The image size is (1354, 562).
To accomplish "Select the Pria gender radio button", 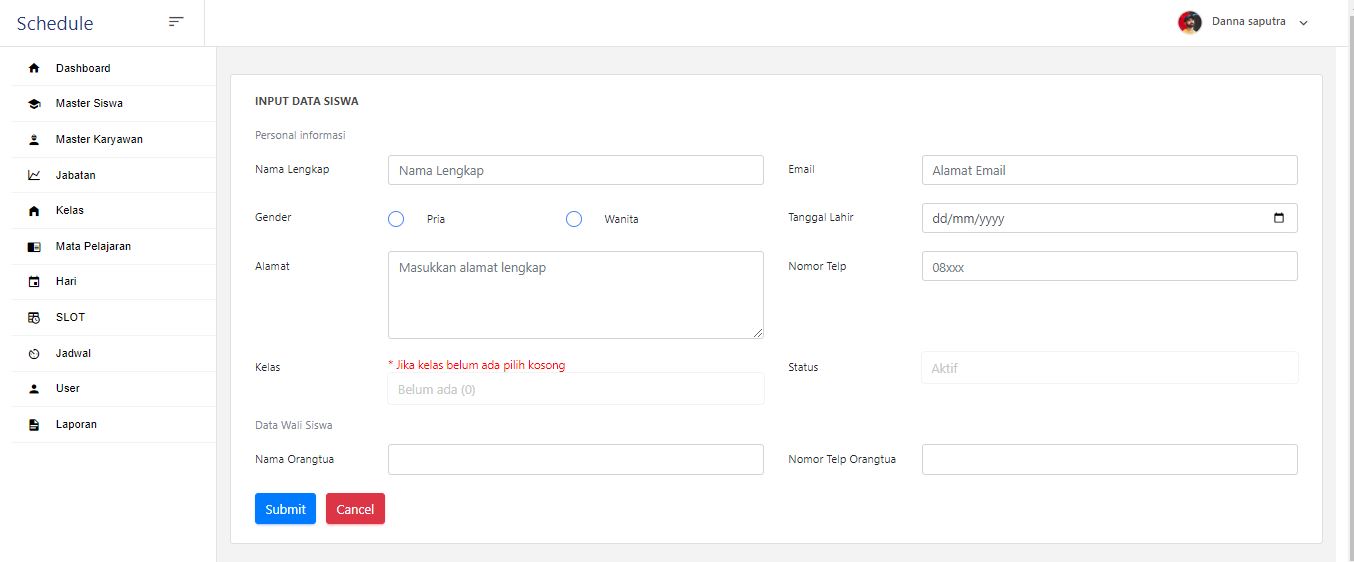I will [396, 219].
